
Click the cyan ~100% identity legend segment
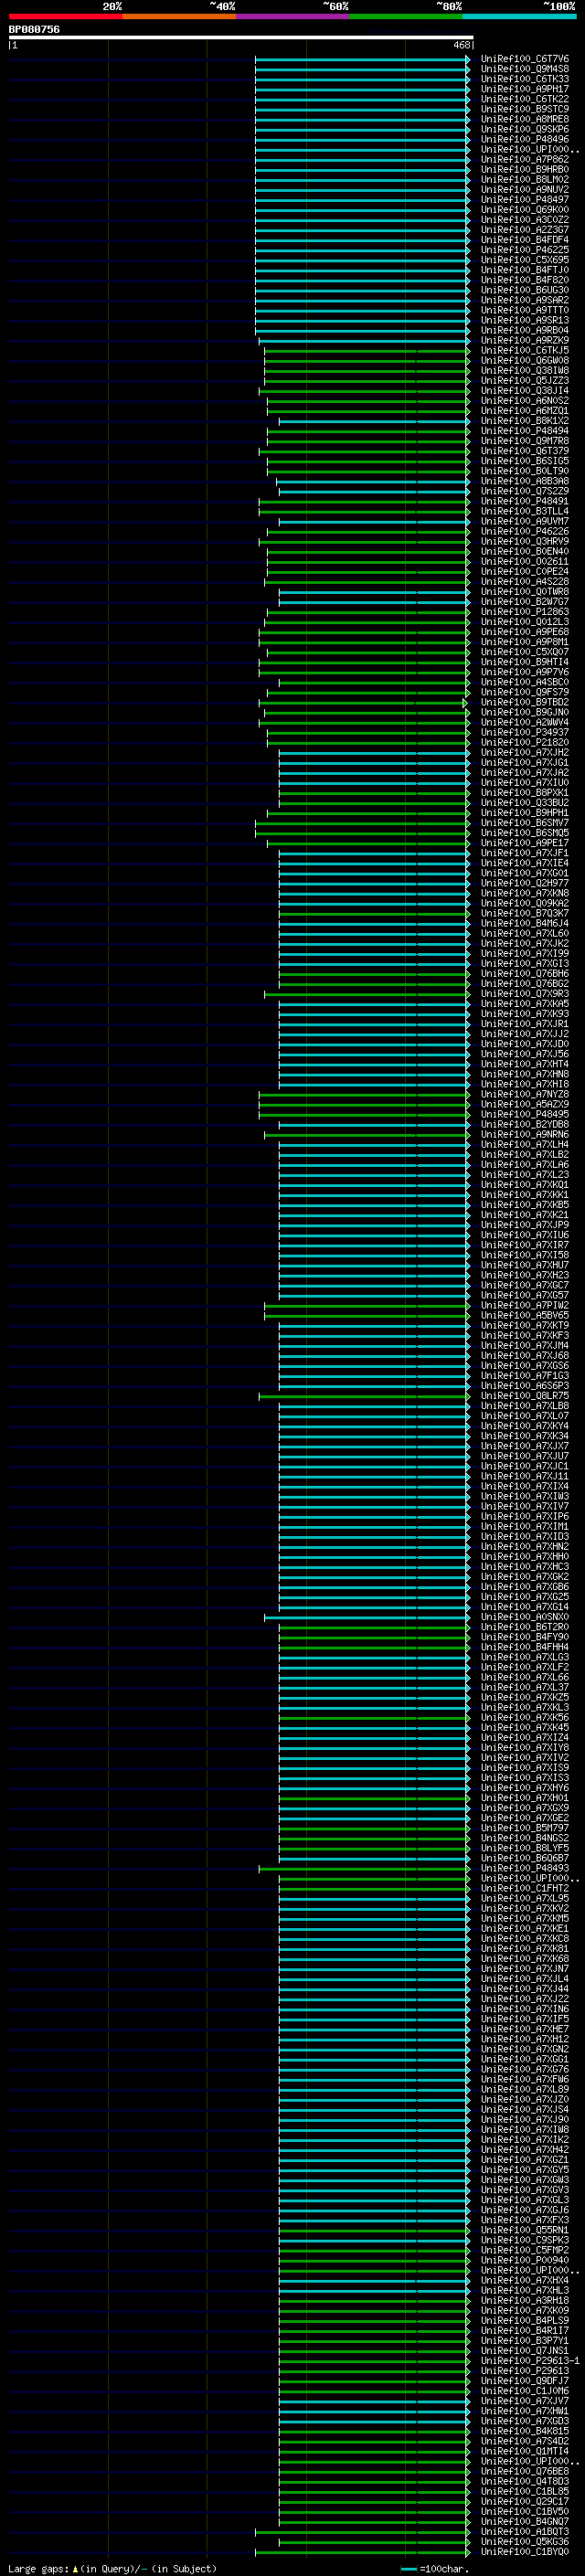click(x=519, y=16)
